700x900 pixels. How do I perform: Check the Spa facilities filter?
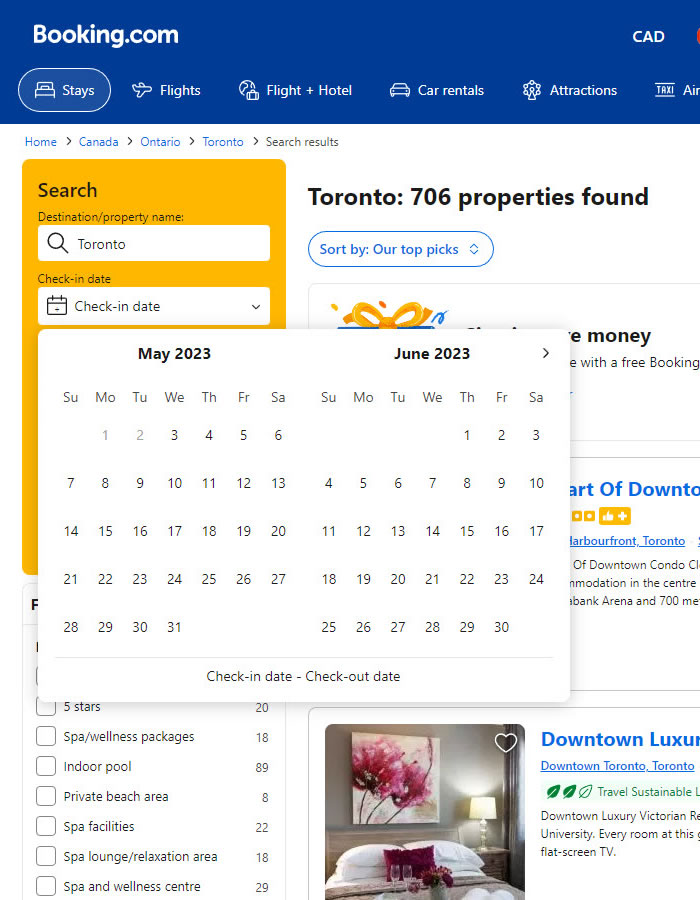click(46, 827)
